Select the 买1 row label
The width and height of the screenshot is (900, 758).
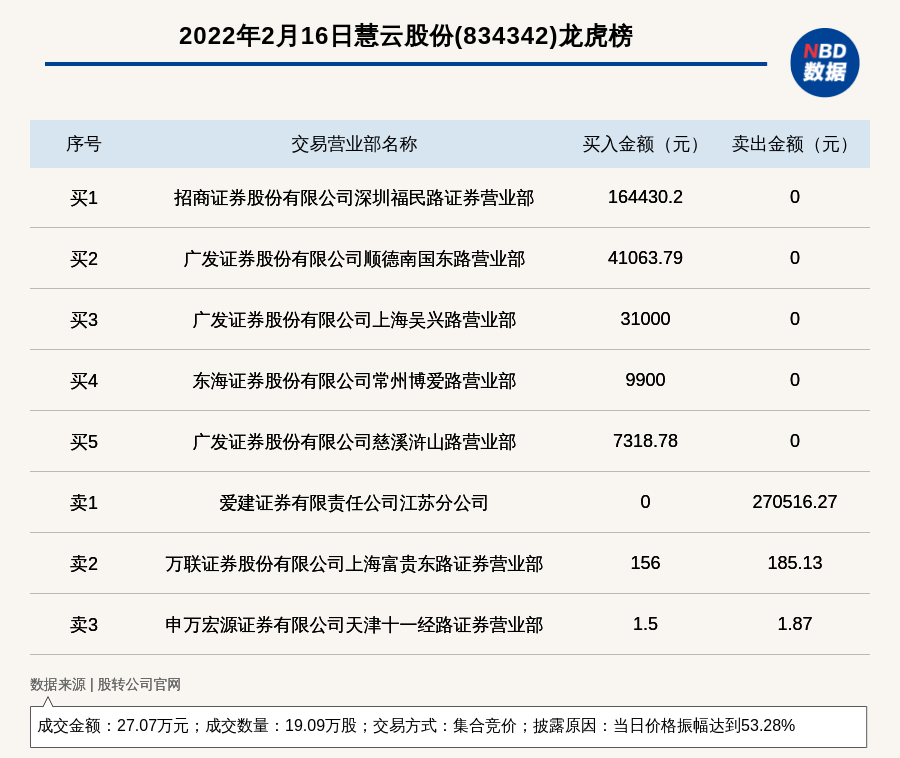tap(84, 198)
